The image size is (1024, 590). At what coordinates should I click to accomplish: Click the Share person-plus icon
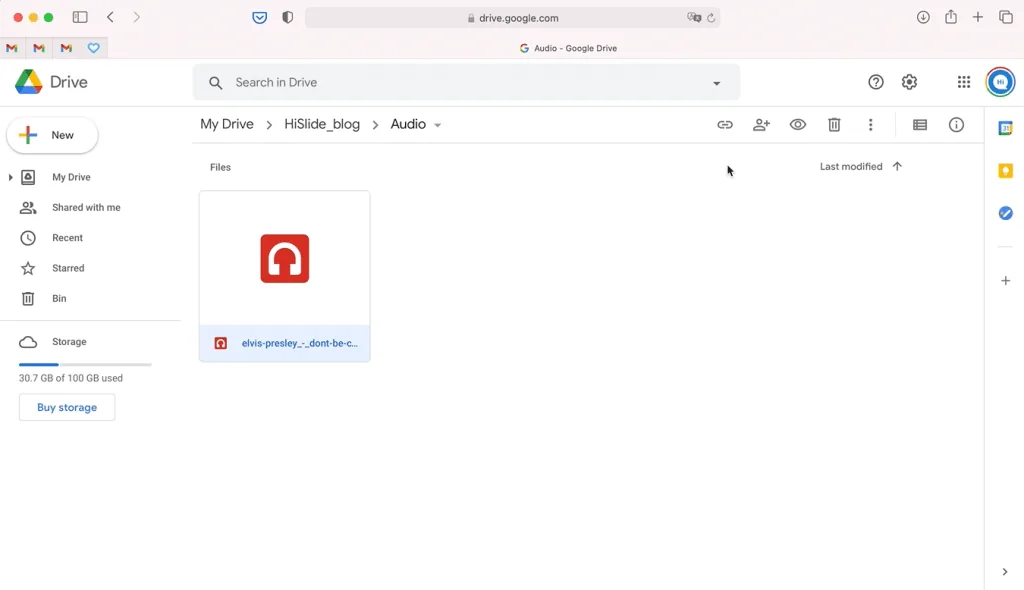click(761, 124)
